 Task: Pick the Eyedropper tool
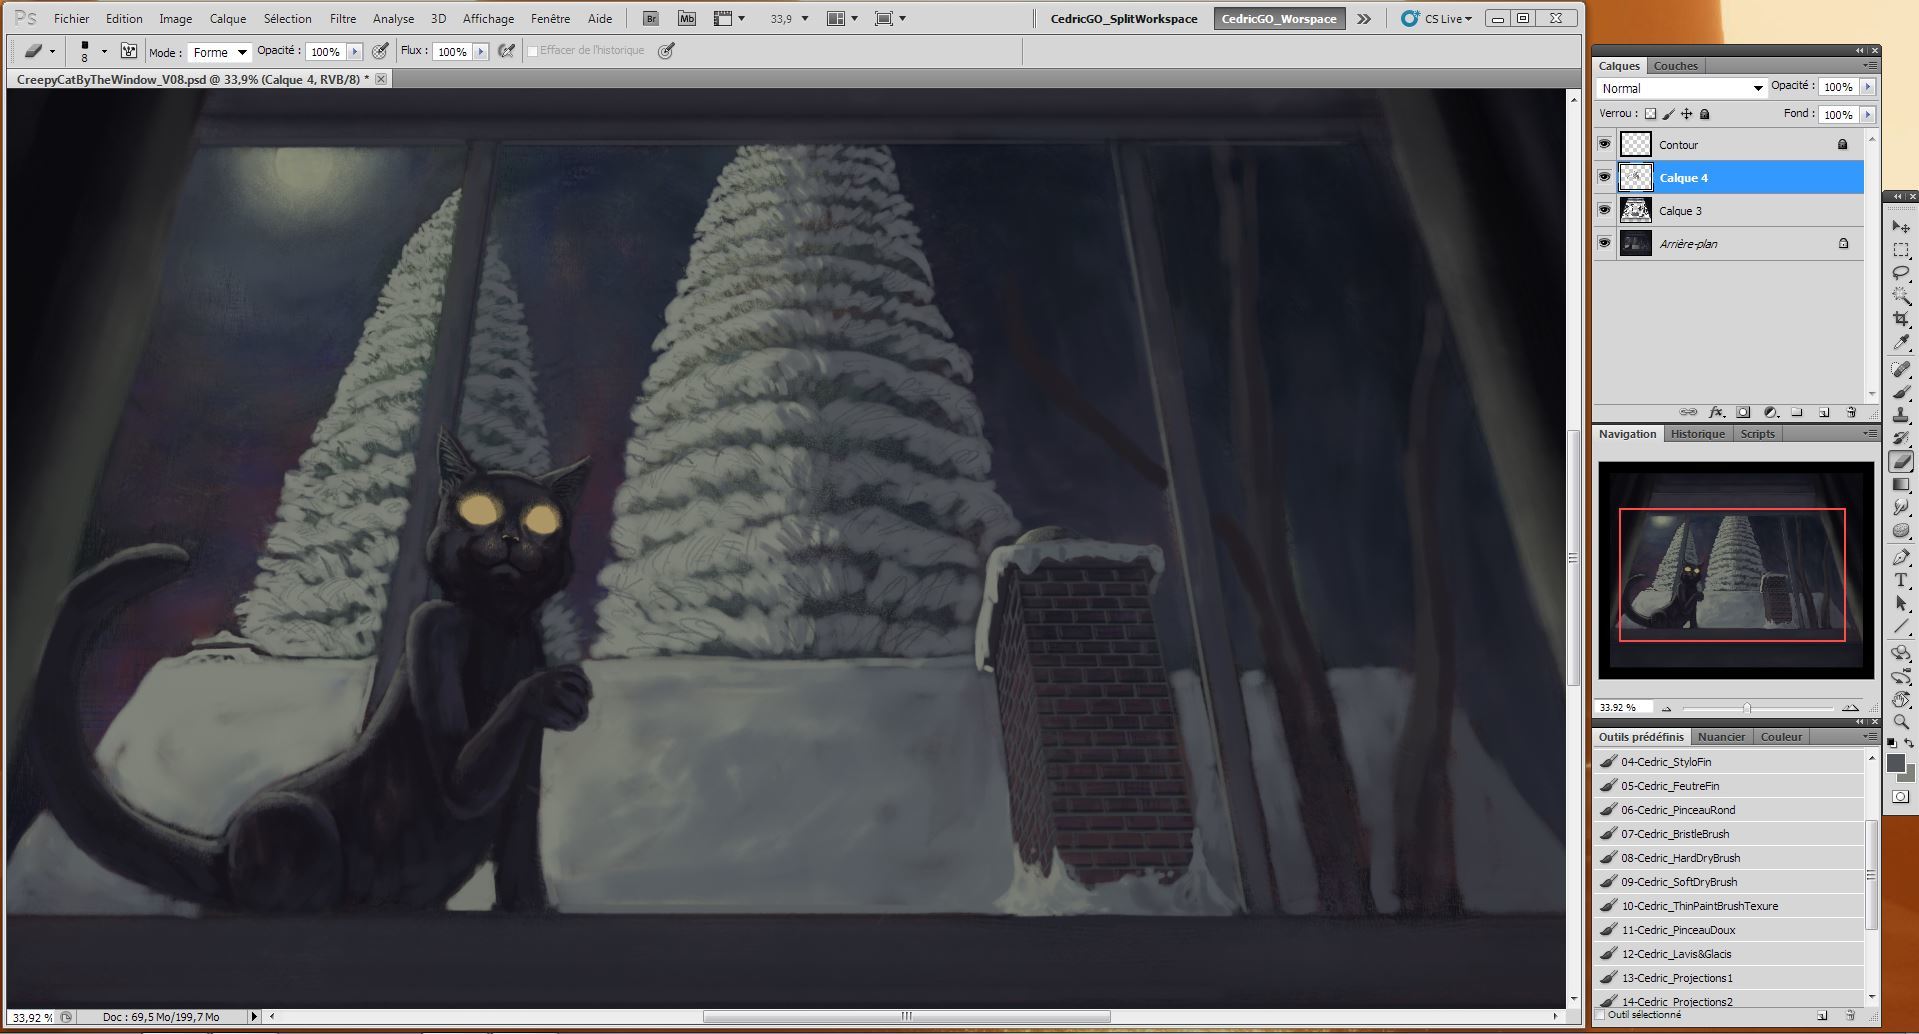(x=1901, y=342)
